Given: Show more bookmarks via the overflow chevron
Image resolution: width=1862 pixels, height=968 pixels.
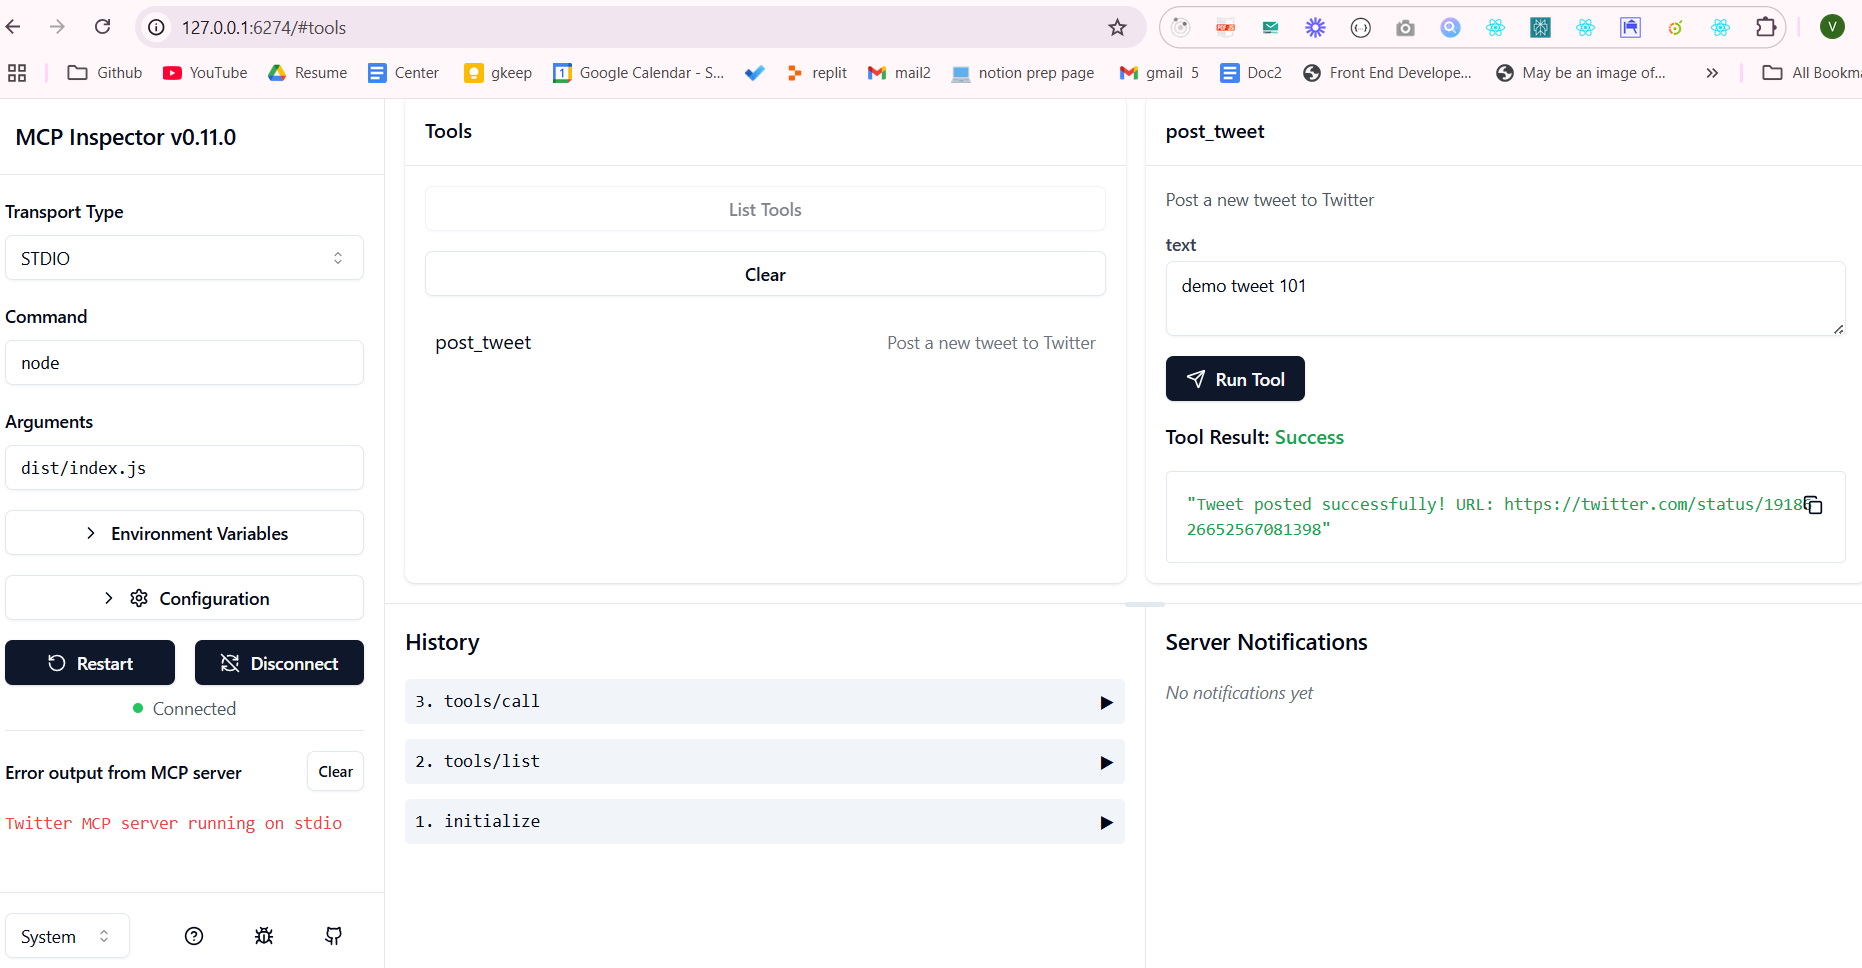Looking at the screenshot, I should point(1712,73).
